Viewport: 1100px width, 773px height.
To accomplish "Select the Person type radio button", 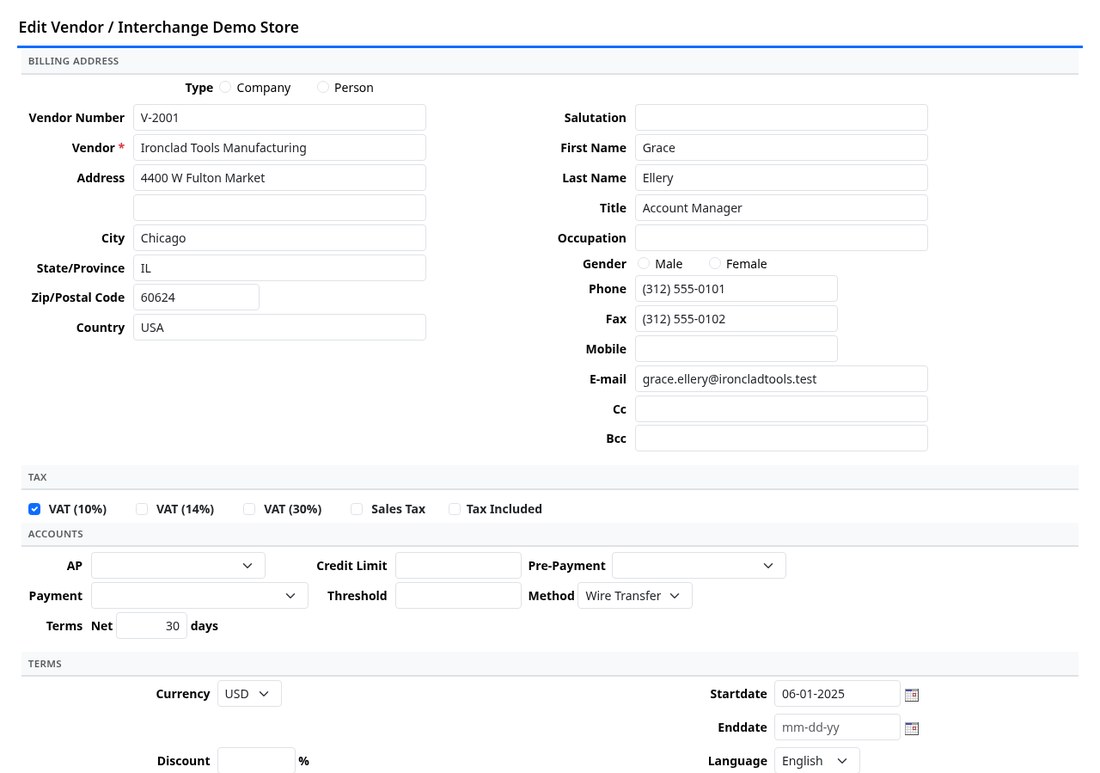I will point(323,87).
